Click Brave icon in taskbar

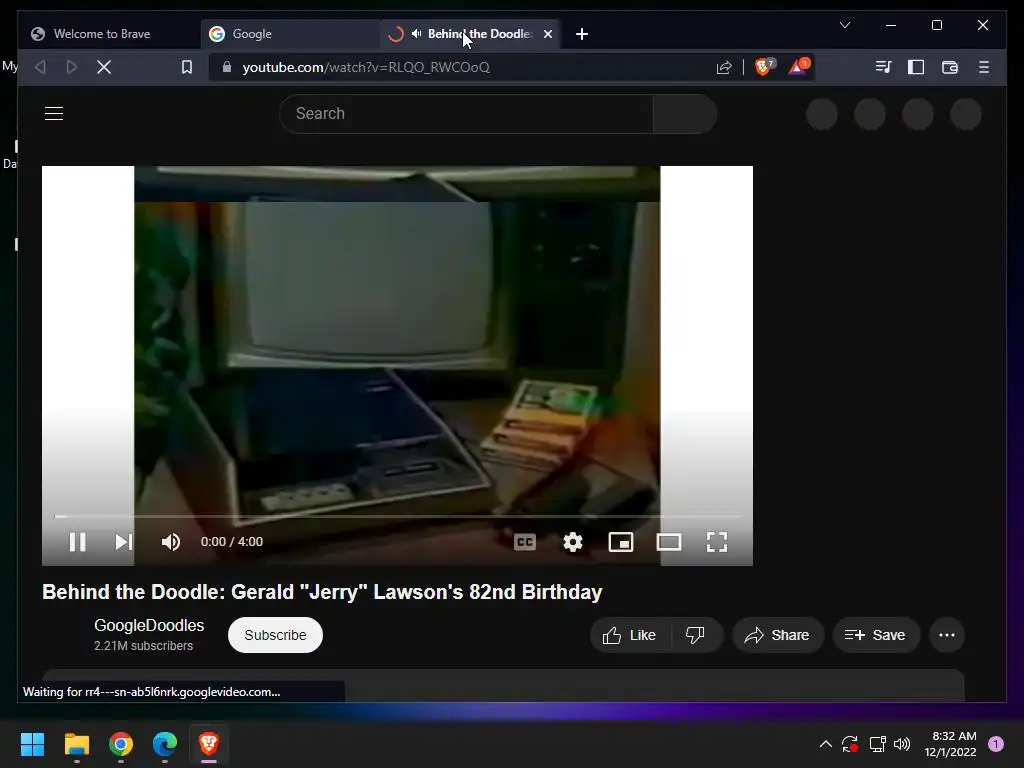(x=208, y=744)
